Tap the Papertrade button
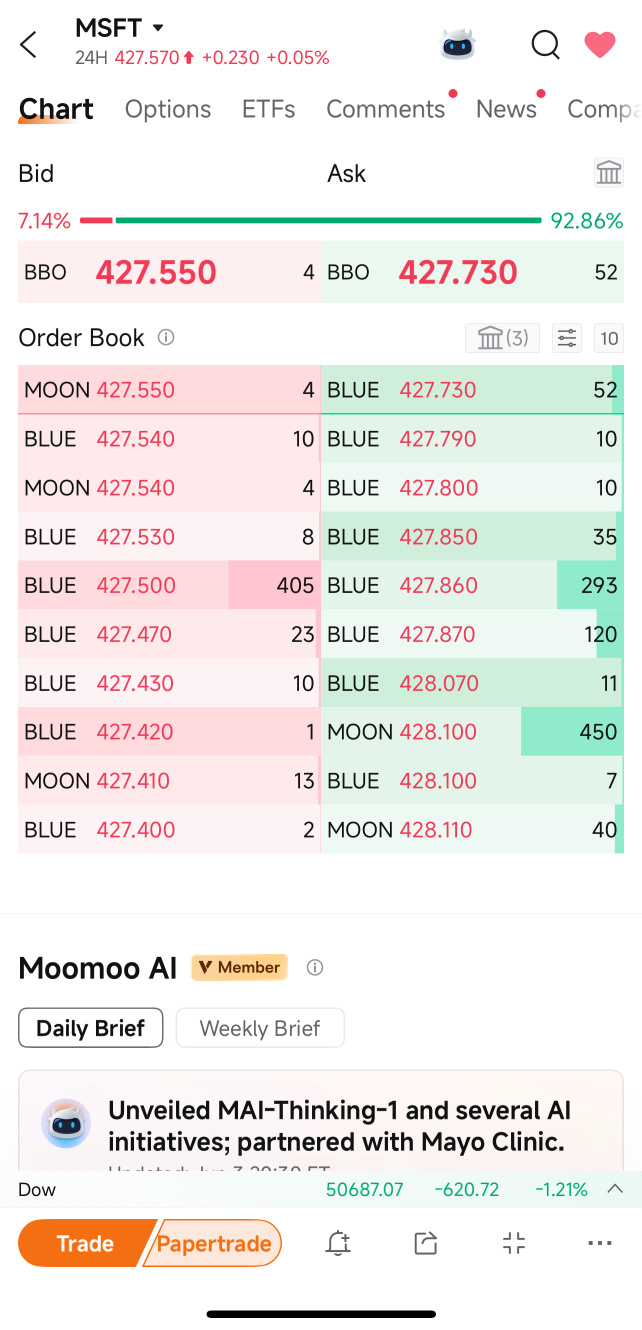The height and width of the screenshot is (1330, 642). (x=214, y=1243)
